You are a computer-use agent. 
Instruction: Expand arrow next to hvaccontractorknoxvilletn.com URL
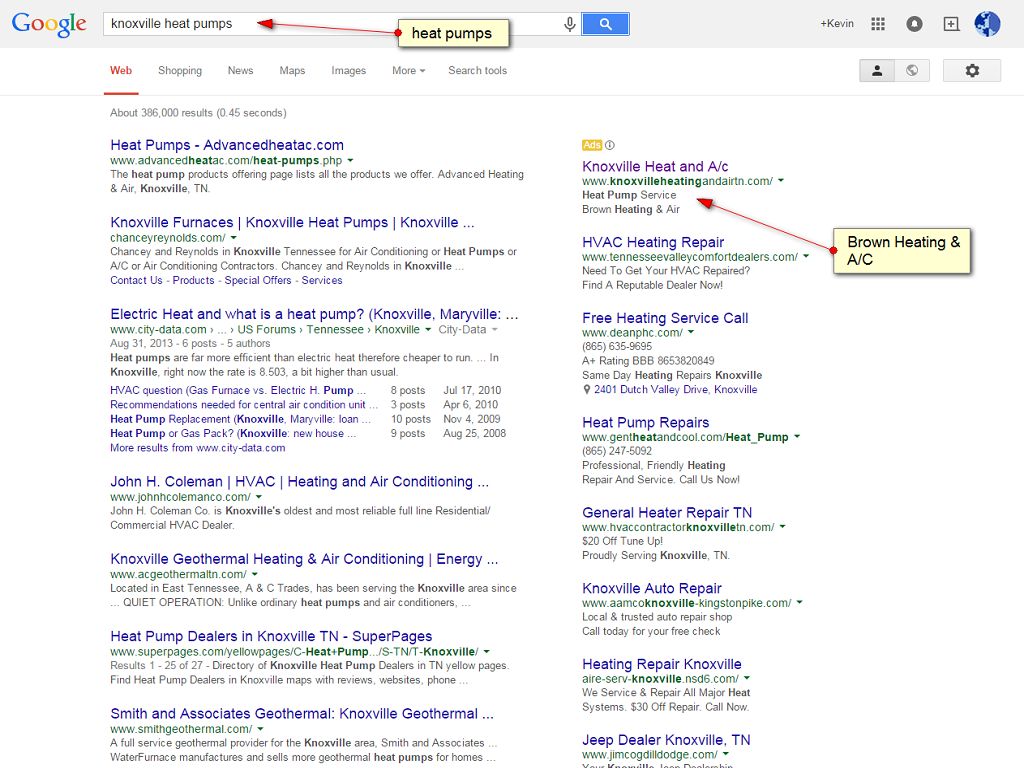[782, 527]
